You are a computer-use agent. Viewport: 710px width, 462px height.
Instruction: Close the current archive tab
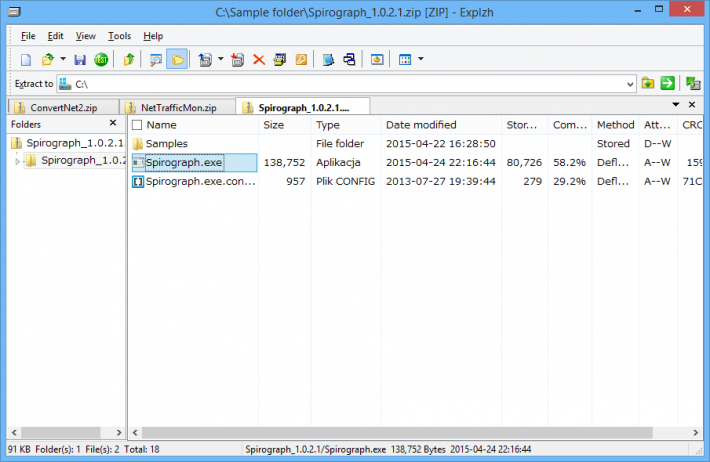[692, 105]
